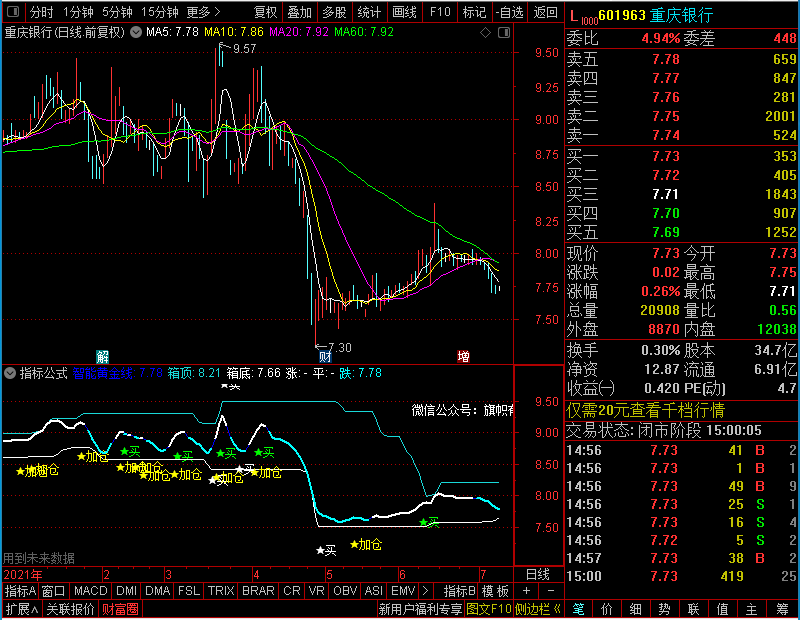Zoom out chart with minus button
The image size is (800, 620).
[x=551, y=591]
